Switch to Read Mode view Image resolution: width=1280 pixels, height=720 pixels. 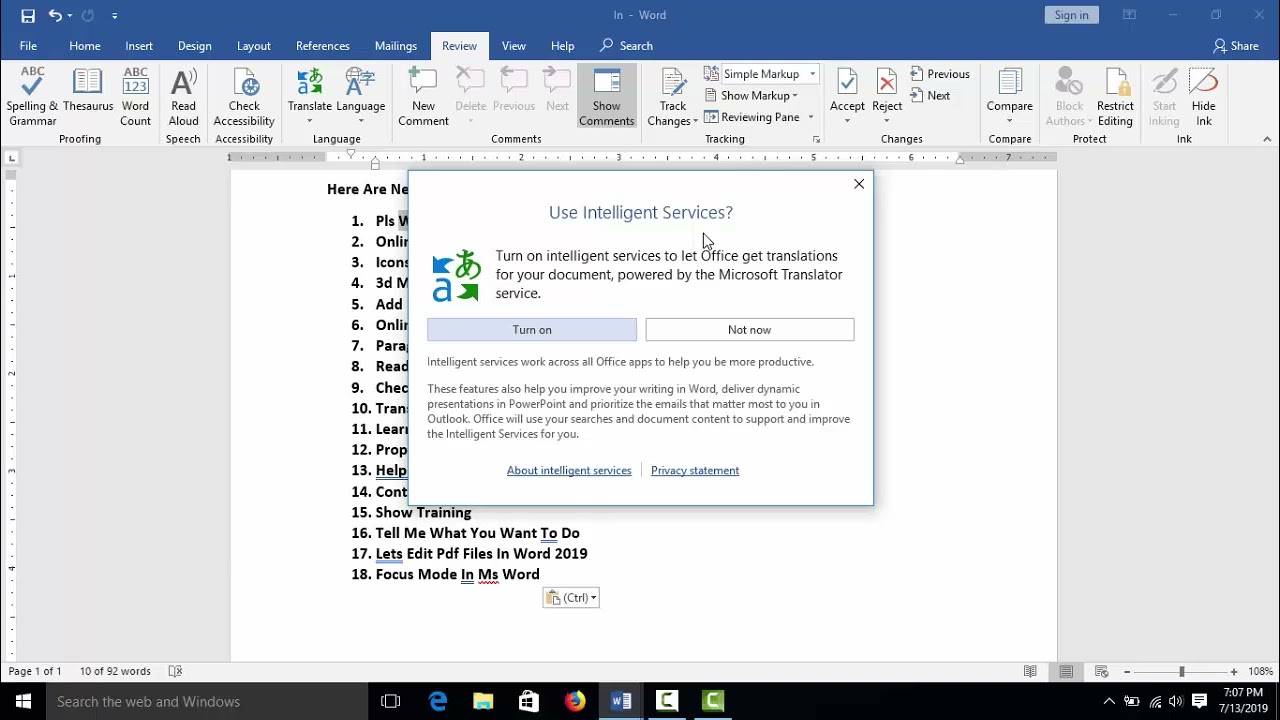click(x=1030, y=672)
